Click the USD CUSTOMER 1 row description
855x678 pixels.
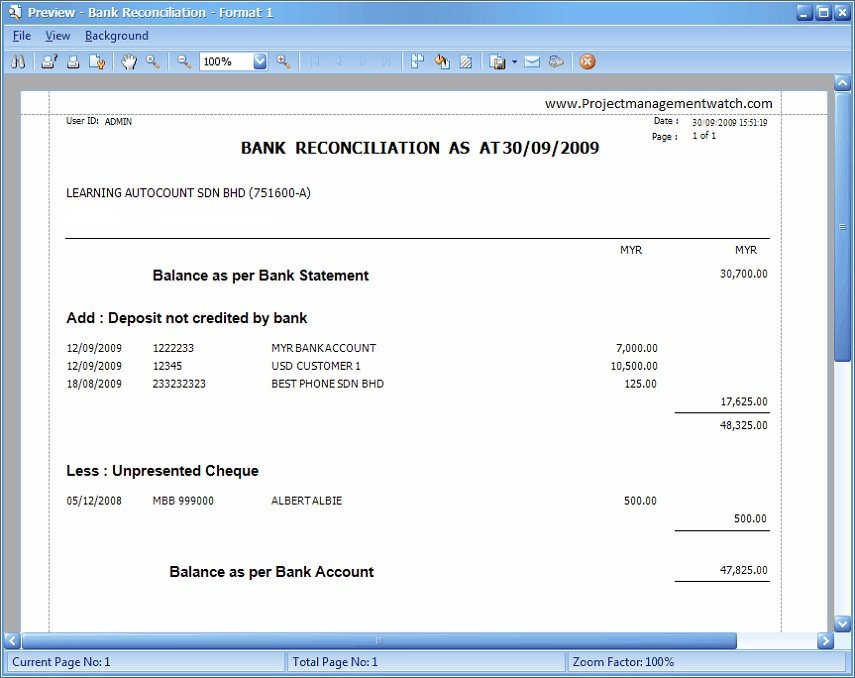point(316,366)
